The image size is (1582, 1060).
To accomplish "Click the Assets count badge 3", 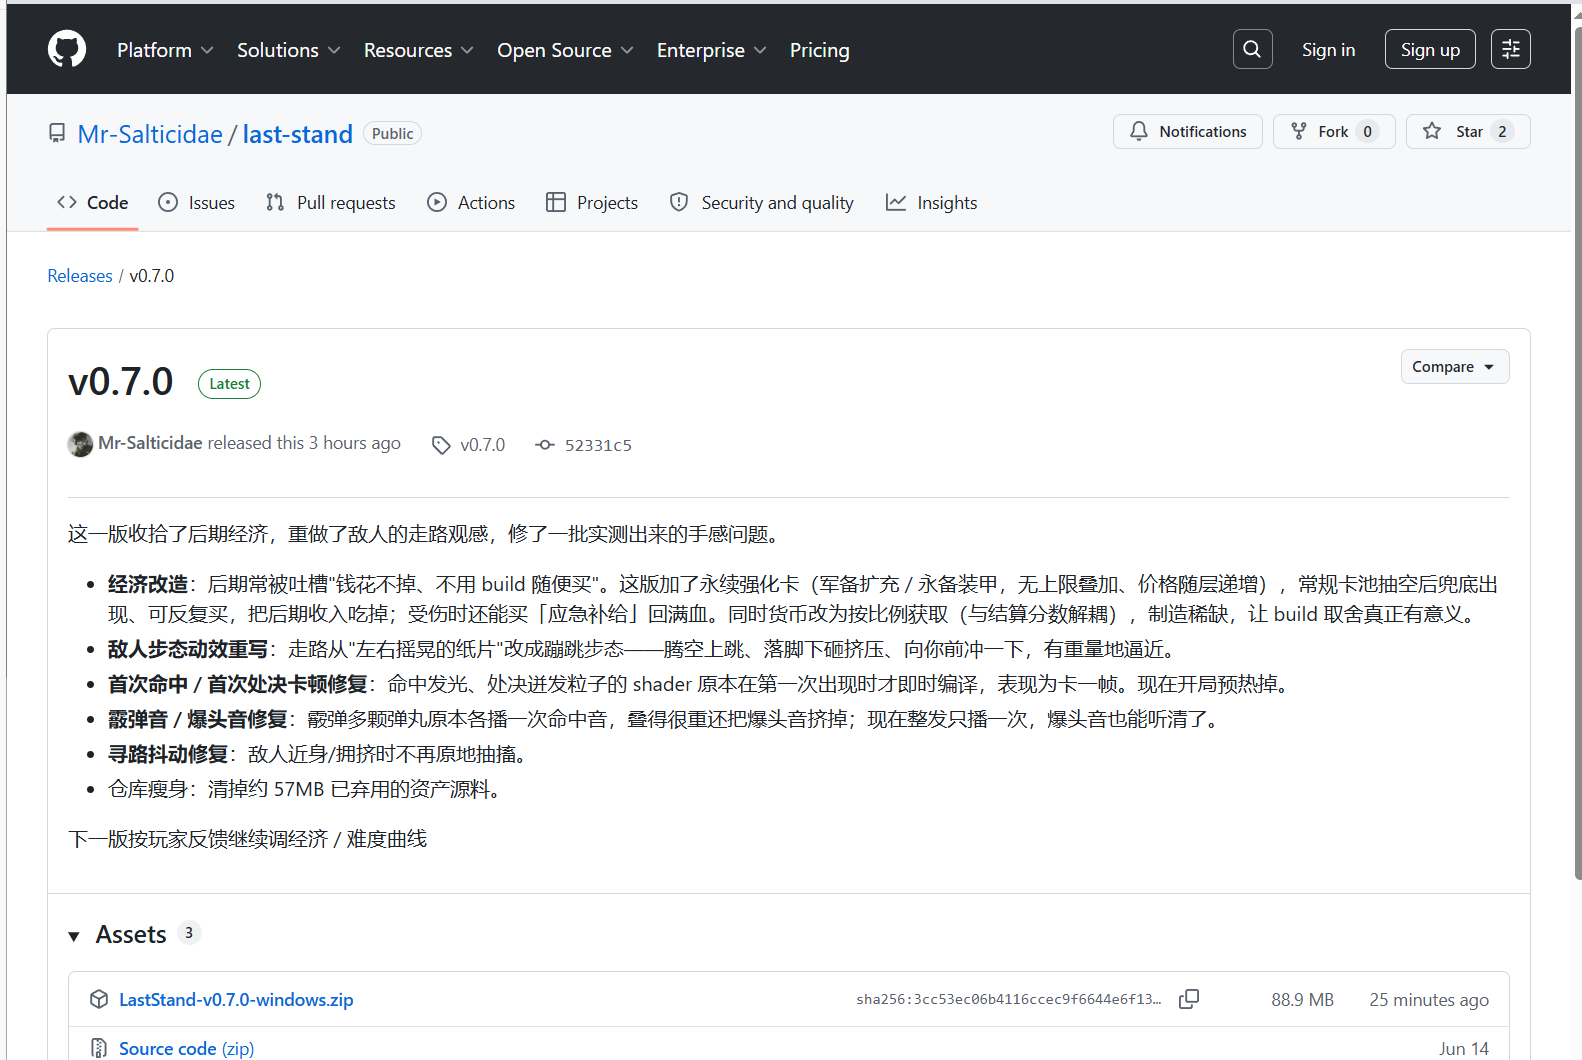I will pyautogui.click(x=189, y=933).
